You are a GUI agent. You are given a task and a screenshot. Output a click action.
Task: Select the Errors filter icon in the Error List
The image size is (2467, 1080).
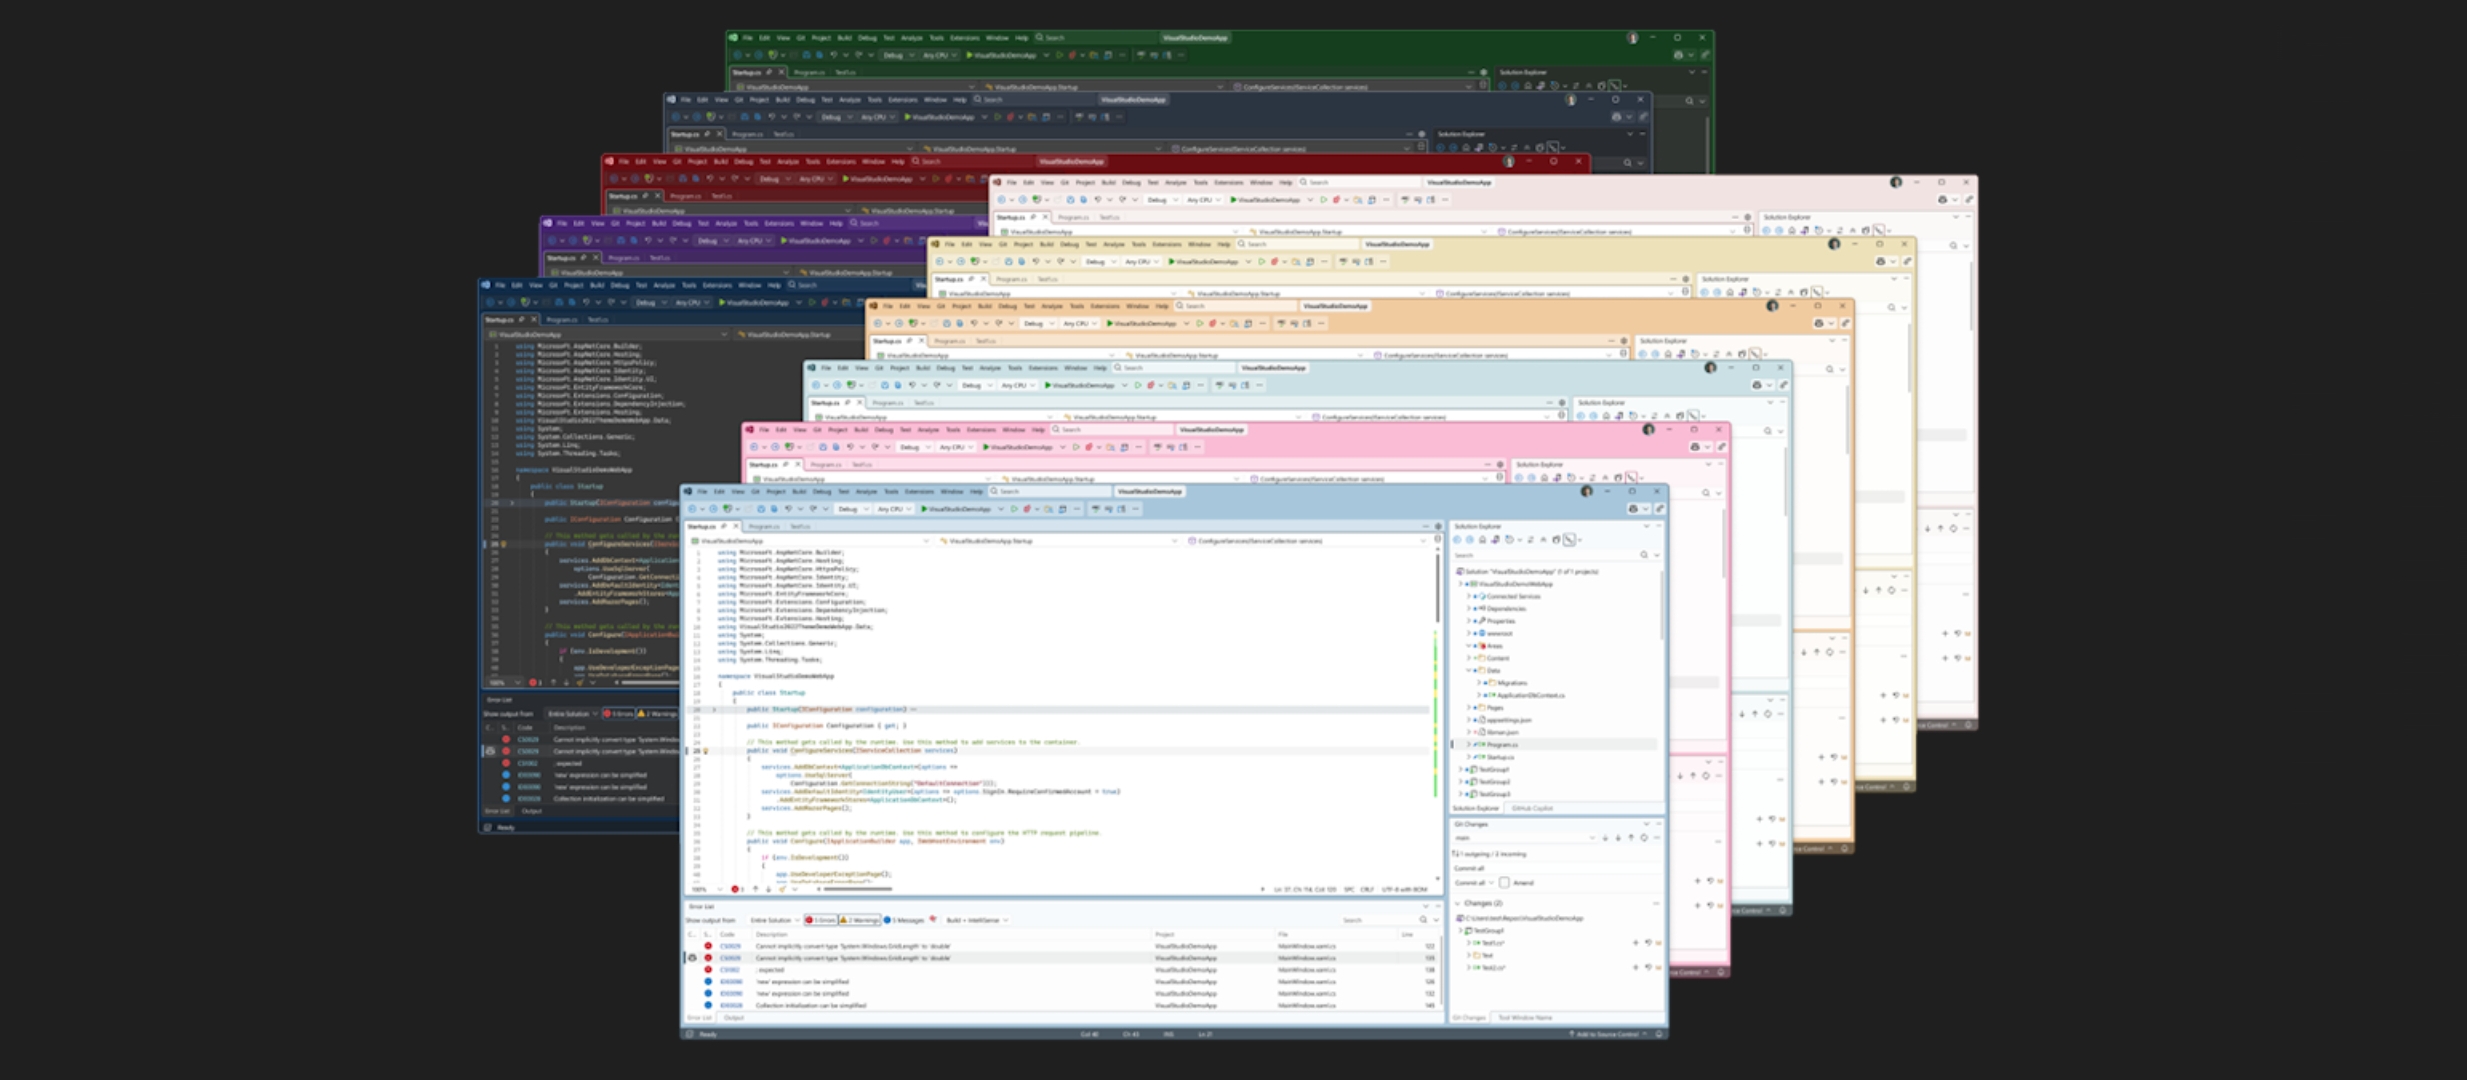(x=821, y=920)
